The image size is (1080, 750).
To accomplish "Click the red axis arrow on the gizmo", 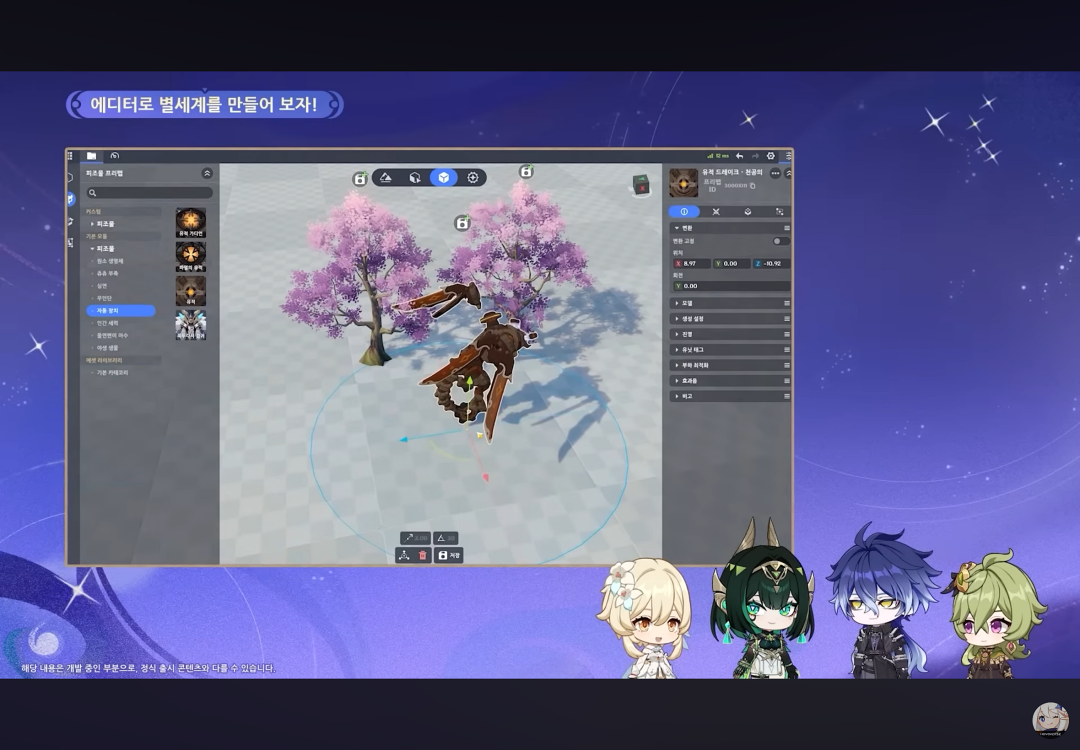I will pos(486,477).
